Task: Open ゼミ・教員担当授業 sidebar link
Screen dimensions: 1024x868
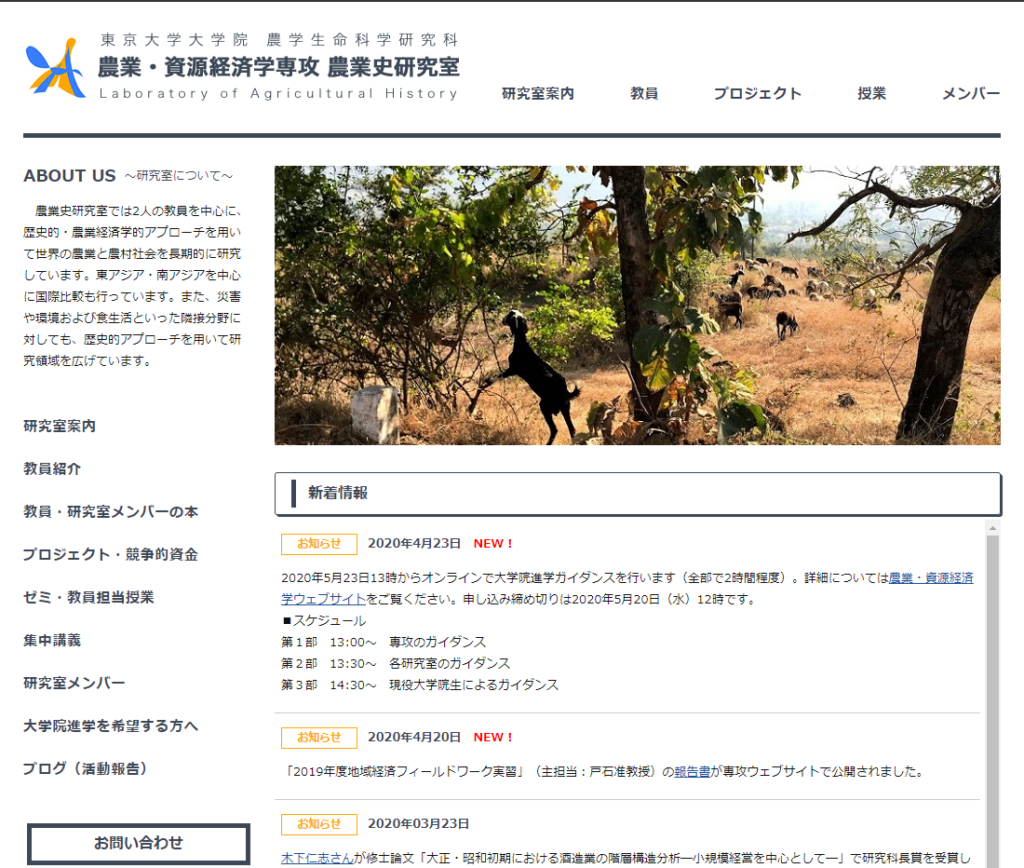Action: pyautogui.click(x=89, y=597)
